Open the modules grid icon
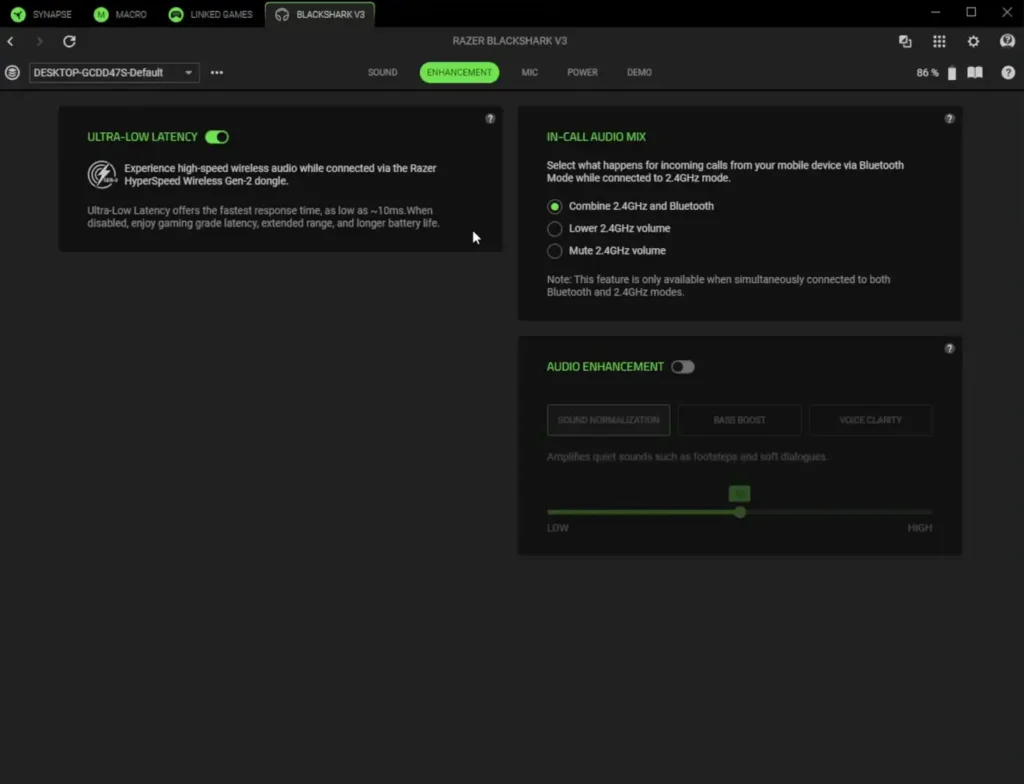Viewport: 1024px width, 784px height. (939, 41)
